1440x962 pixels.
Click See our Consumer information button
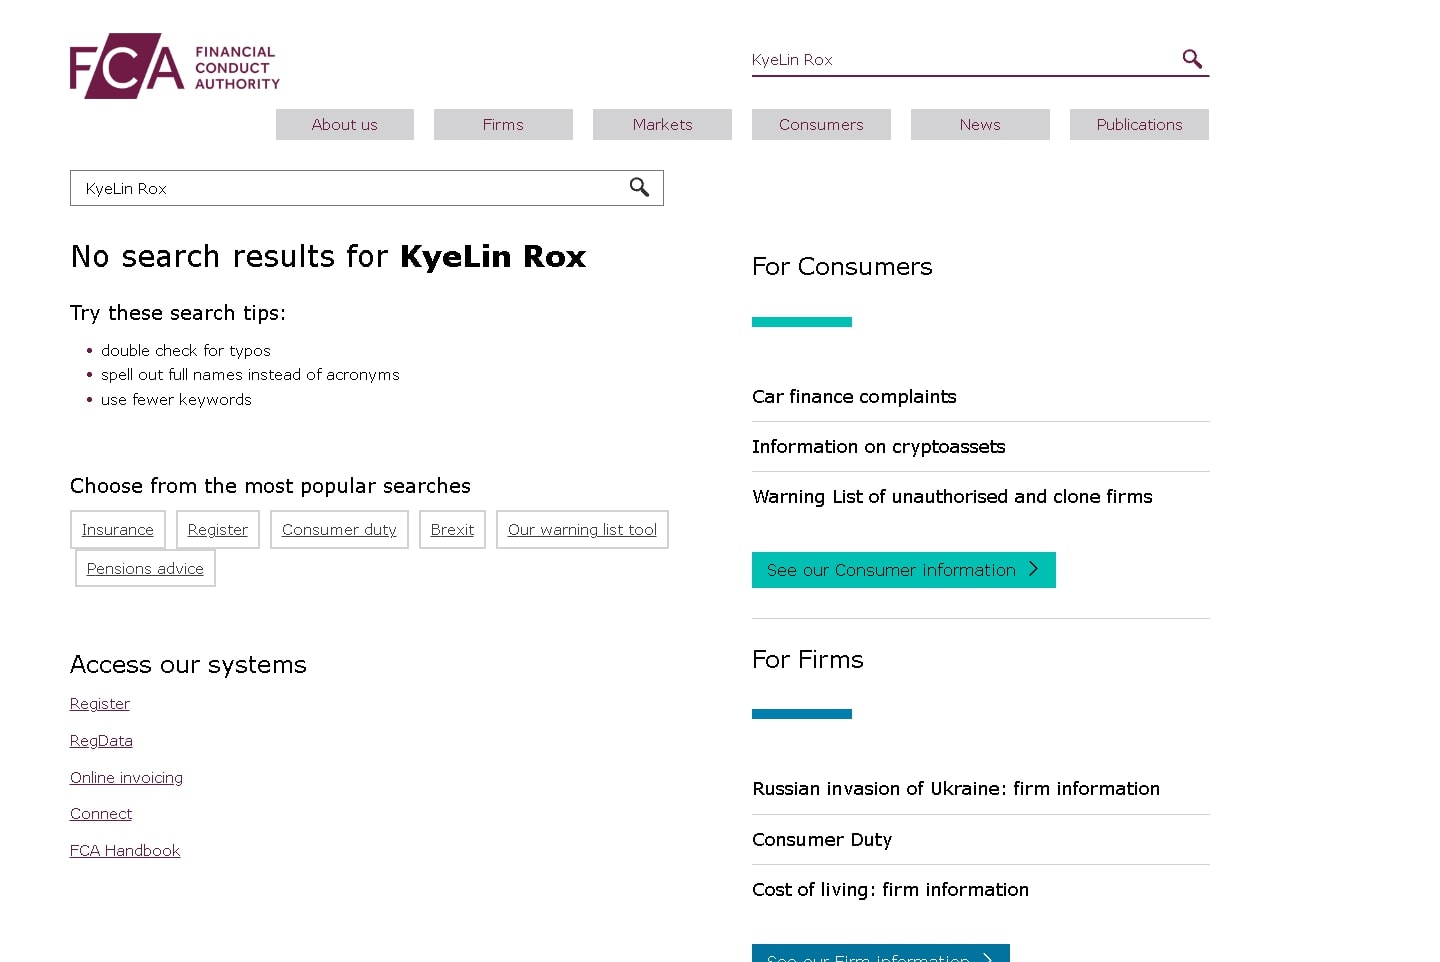(x=904, y=570)
